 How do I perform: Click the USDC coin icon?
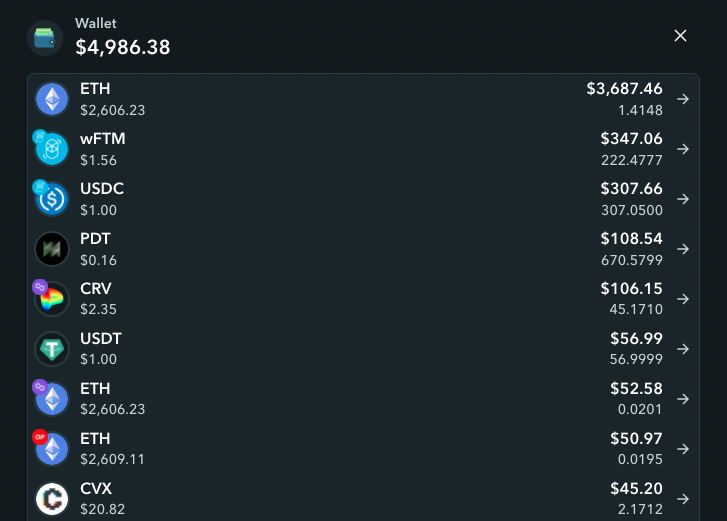[51, 198]
